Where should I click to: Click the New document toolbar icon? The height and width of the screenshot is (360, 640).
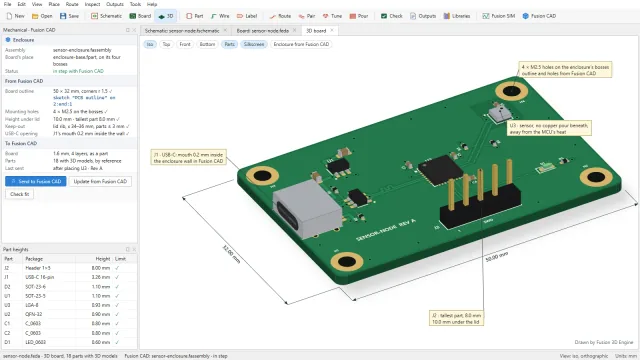(x=16, y=16)
